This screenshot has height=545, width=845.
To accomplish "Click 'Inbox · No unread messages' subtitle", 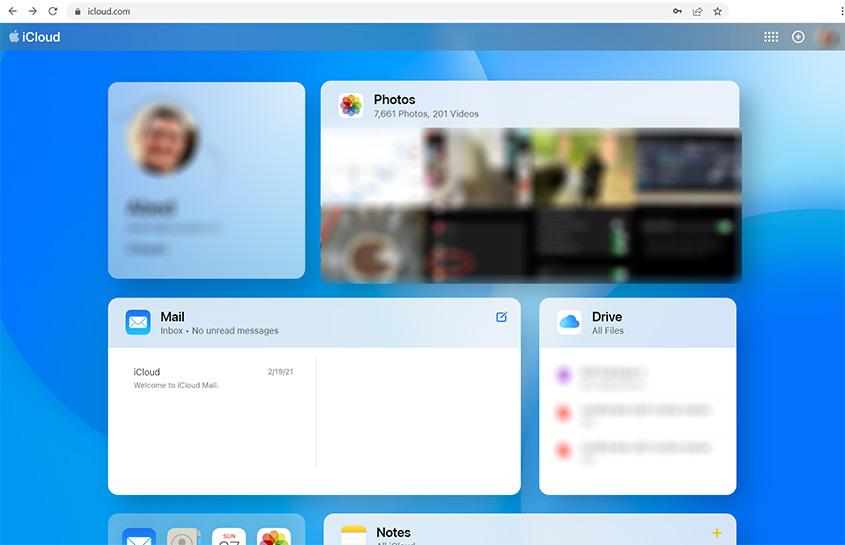I will 219,330.
